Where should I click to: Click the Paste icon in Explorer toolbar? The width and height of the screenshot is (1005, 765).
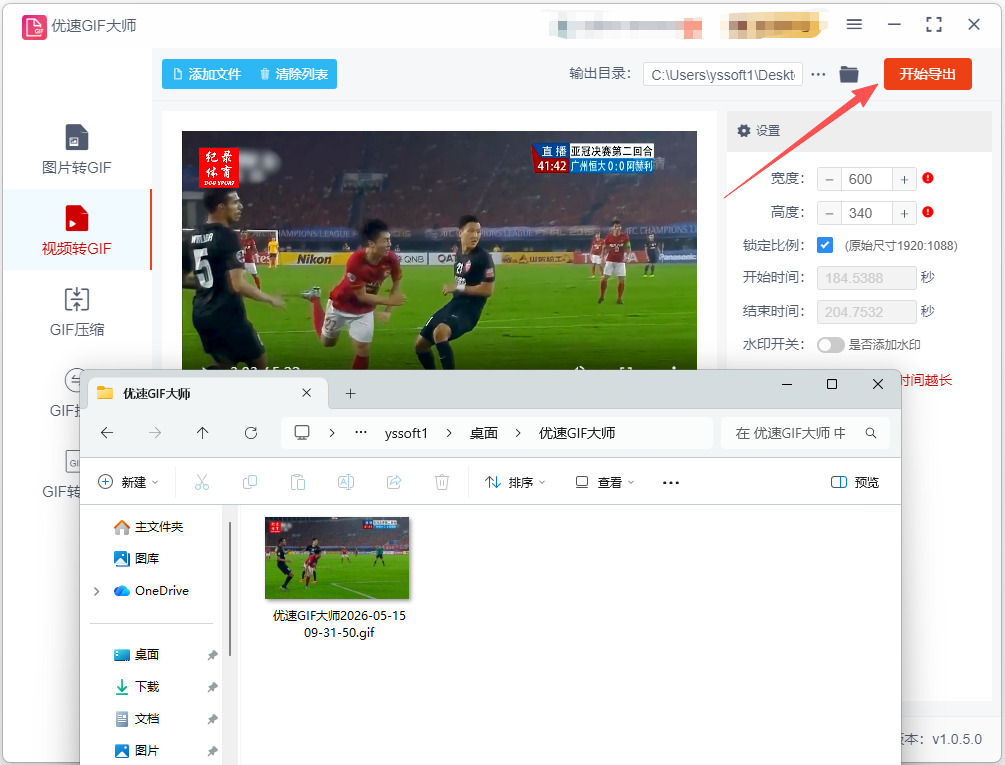(x=298, y=482)
